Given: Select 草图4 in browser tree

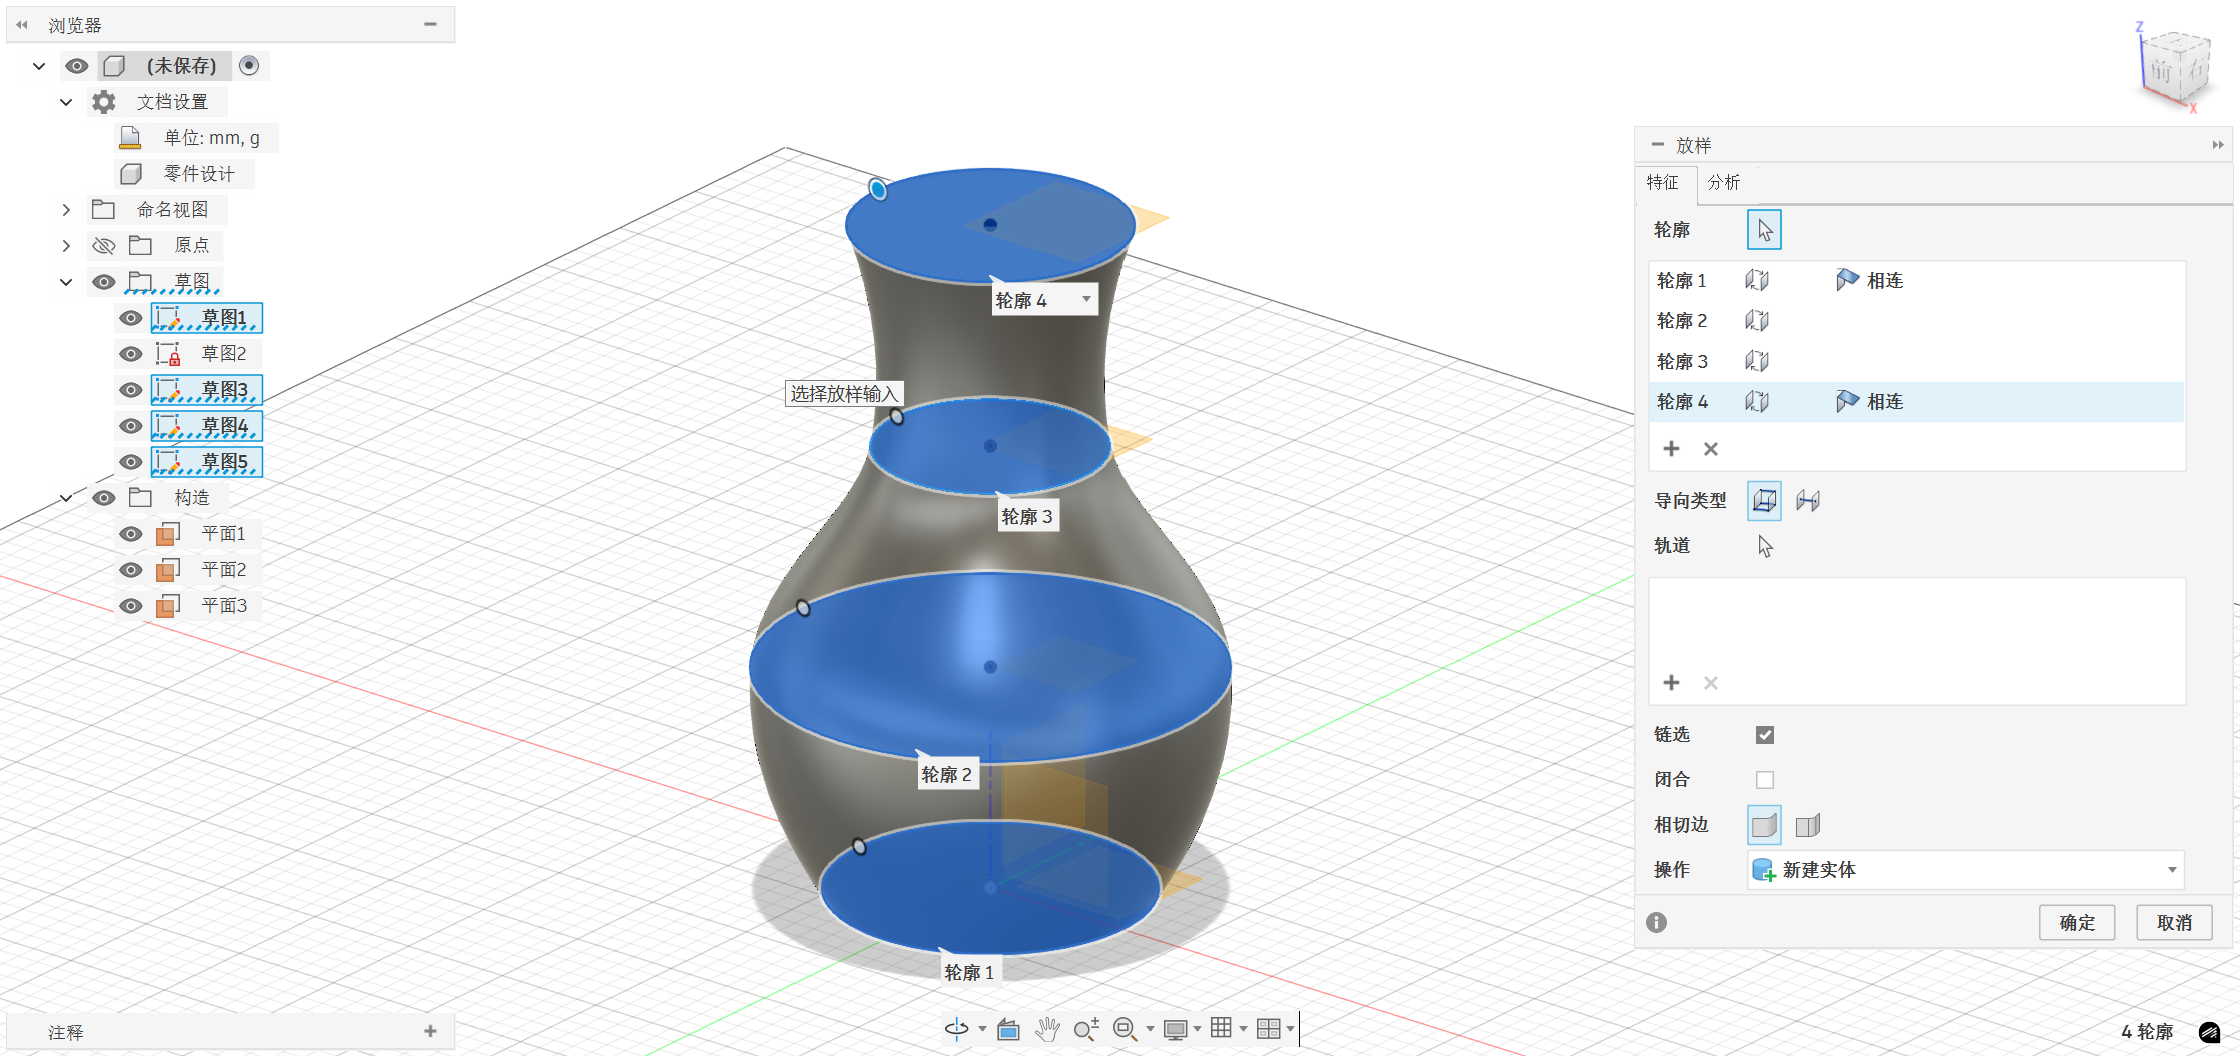Looking at the screenshot, I should coord(207,426).
